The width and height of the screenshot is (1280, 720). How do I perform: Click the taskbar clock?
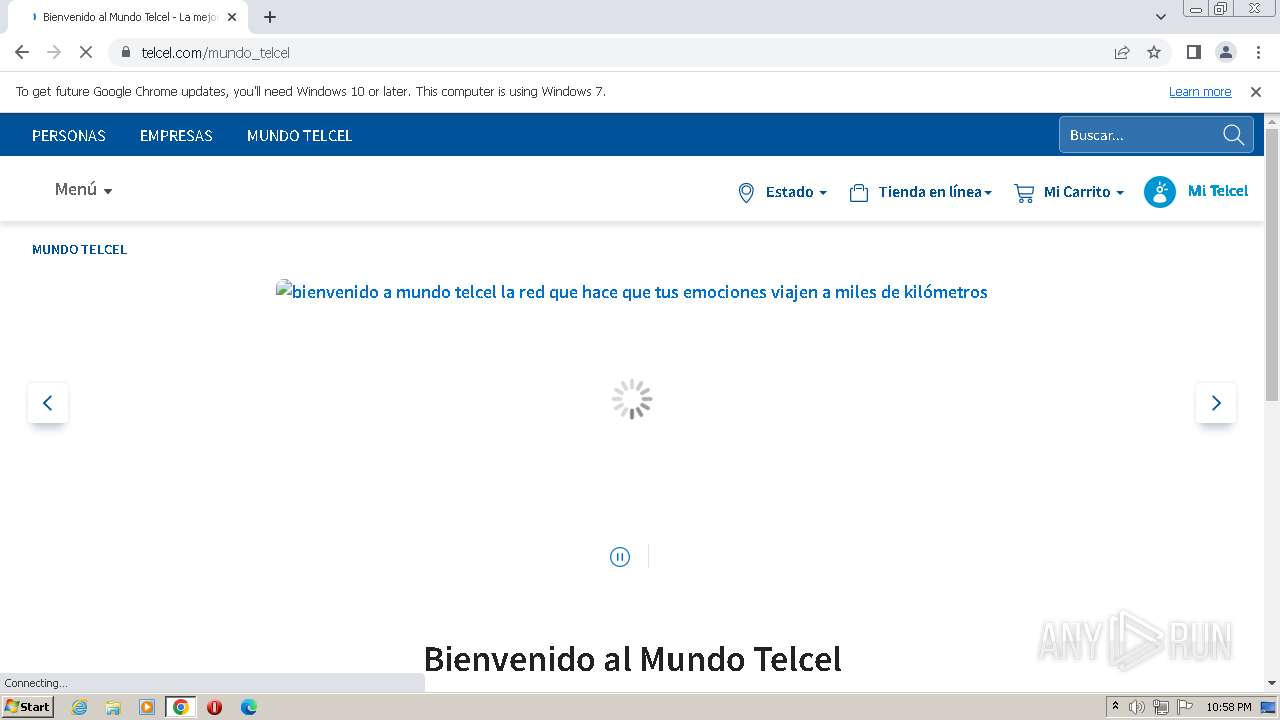[x=1229, y=707]
